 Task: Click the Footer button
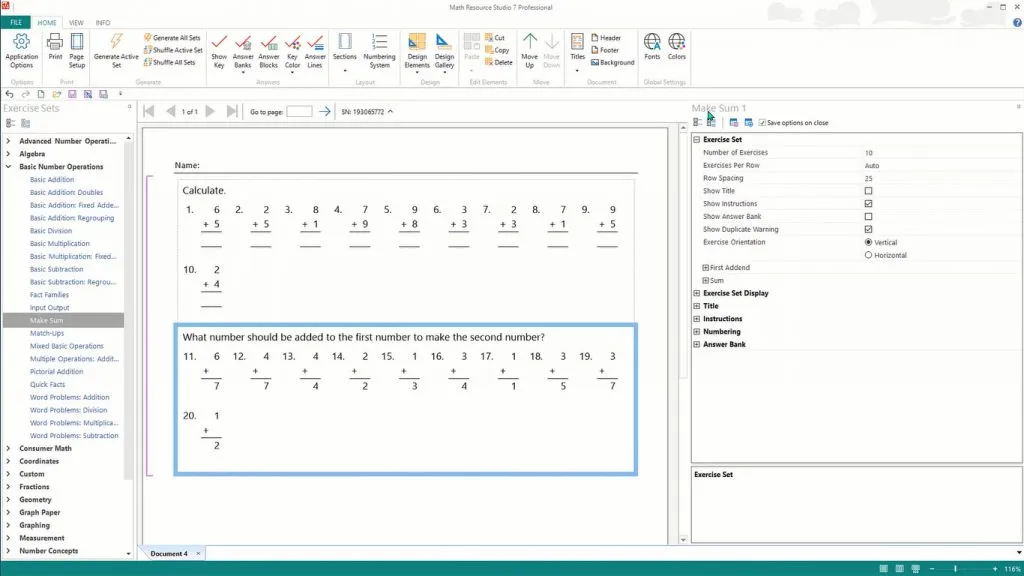click(605, 50)
